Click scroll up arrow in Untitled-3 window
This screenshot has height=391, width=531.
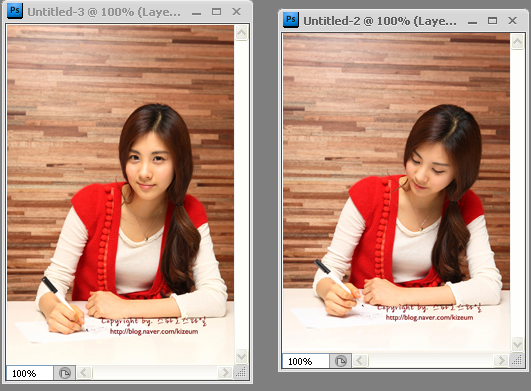[x=241, y=33]
